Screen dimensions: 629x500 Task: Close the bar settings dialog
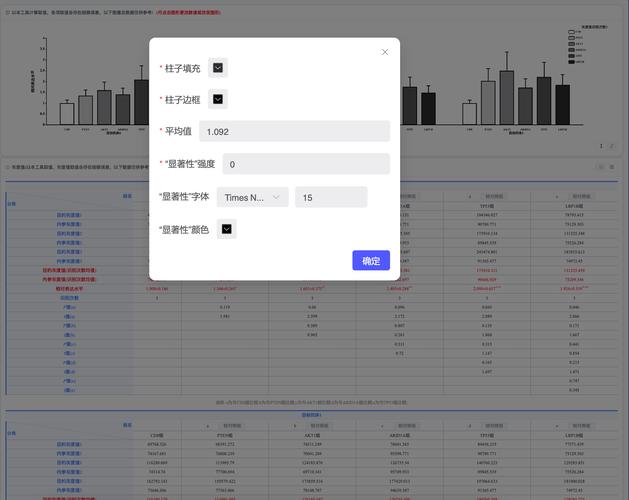(385, 52)
